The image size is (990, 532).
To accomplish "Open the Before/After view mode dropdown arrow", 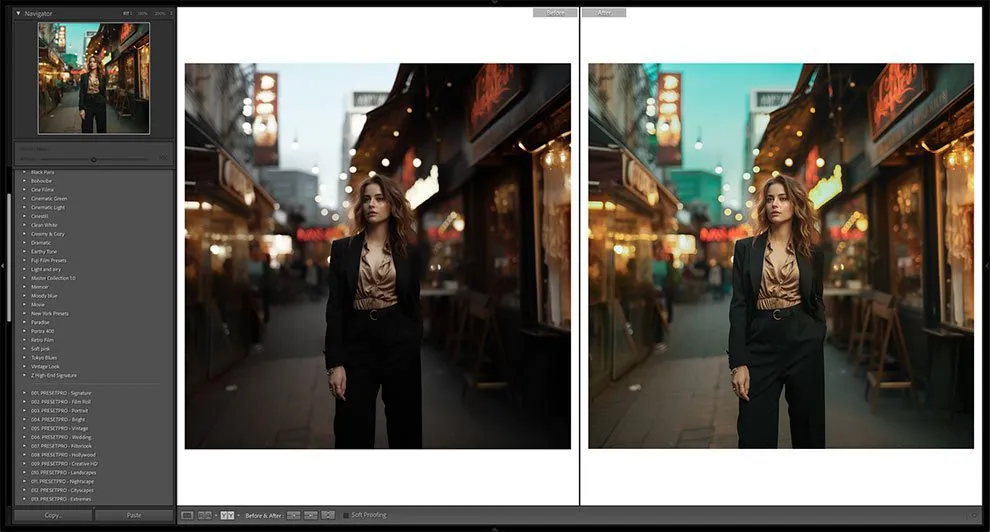I will point(239,515).
